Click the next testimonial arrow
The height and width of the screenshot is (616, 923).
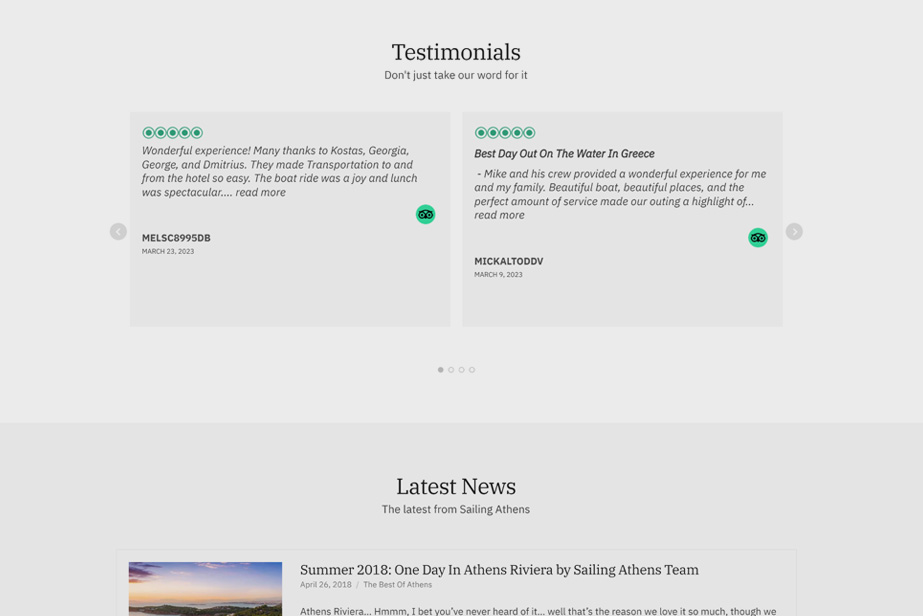coord(794,231)
